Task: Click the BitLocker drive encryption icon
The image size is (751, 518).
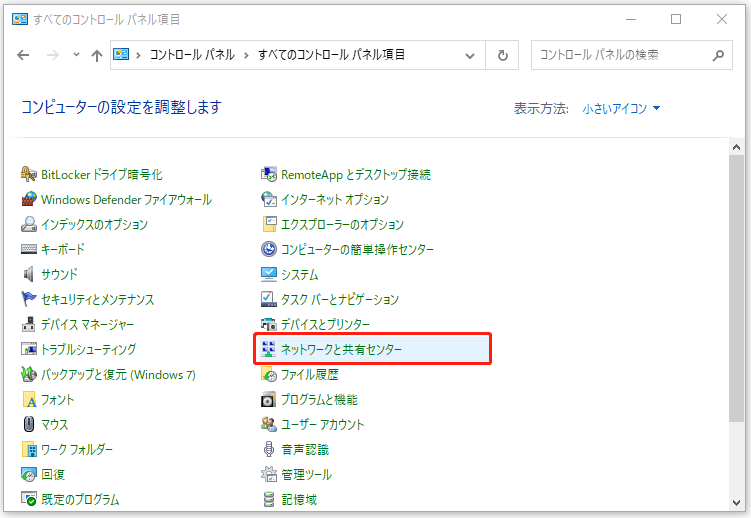Action: click(x=29, y=174)
